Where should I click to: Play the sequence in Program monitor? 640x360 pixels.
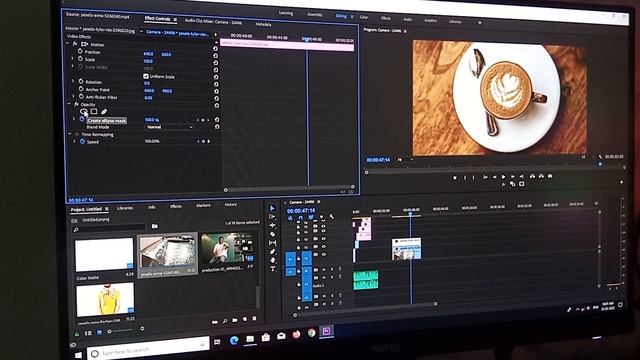click(x=503, y=177)
